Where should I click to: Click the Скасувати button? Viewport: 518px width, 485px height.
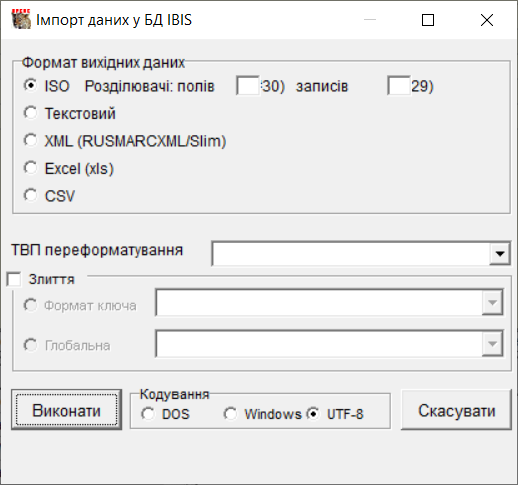(x=456, y=410)
